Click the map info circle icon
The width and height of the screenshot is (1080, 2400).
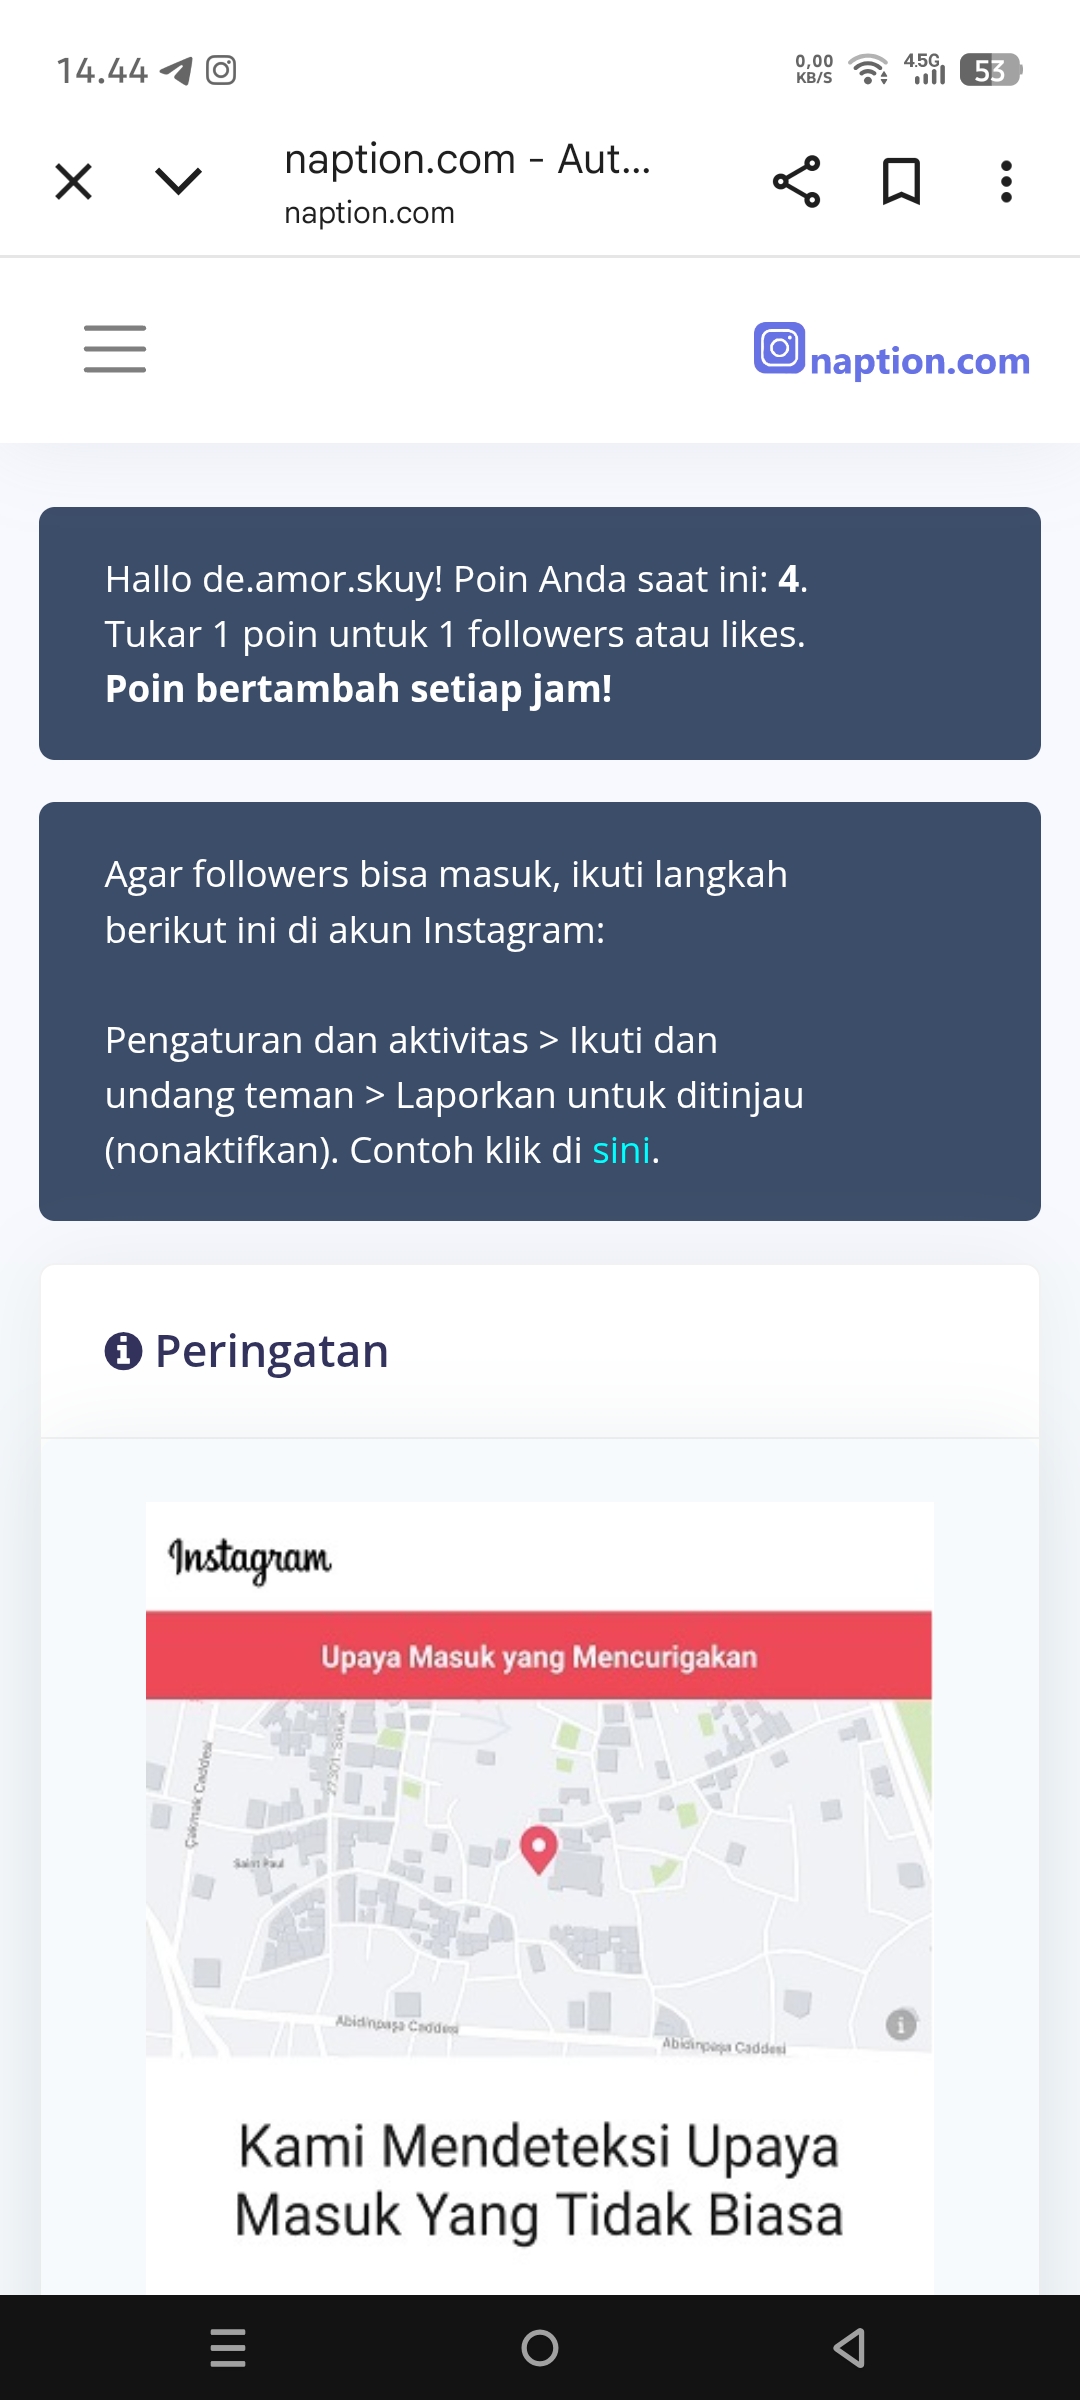tap(901, 2024)
